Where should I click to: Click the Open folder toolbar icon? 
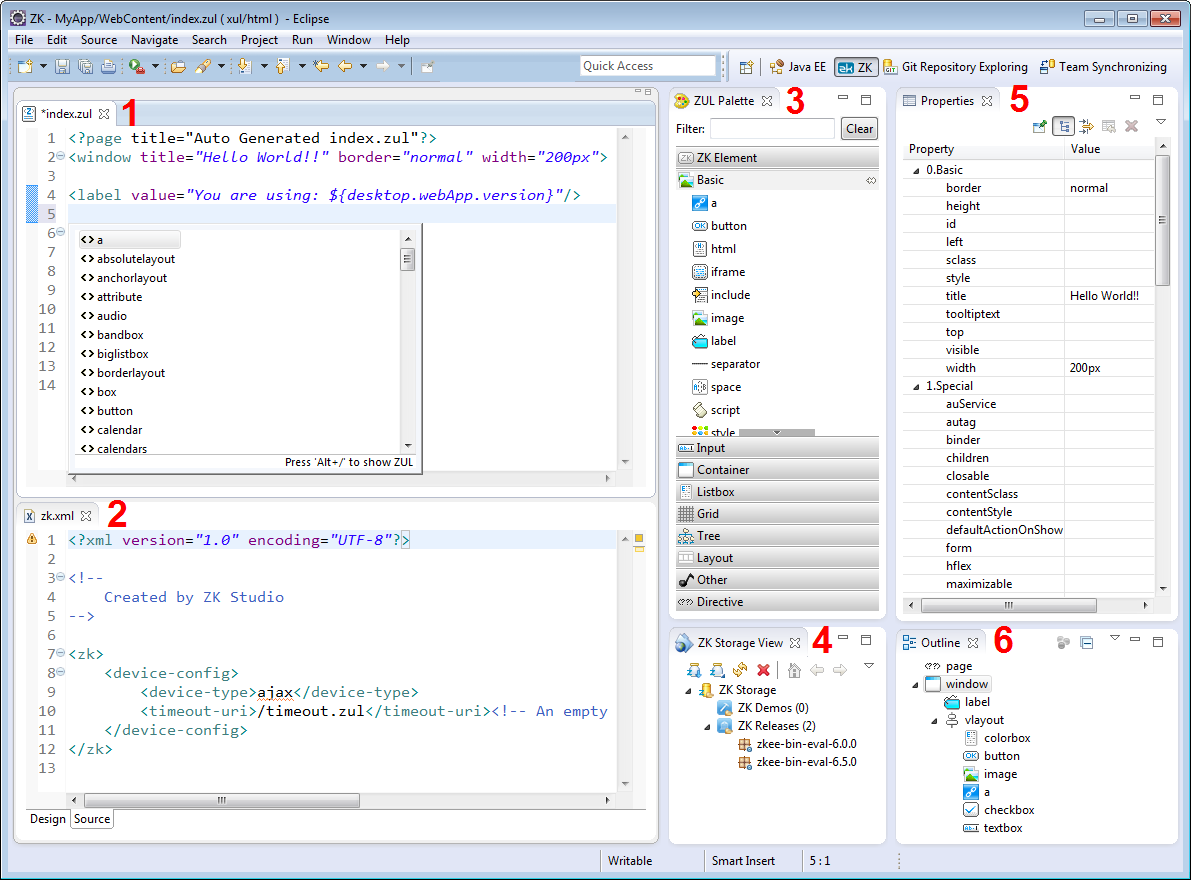tap(178, 67)
